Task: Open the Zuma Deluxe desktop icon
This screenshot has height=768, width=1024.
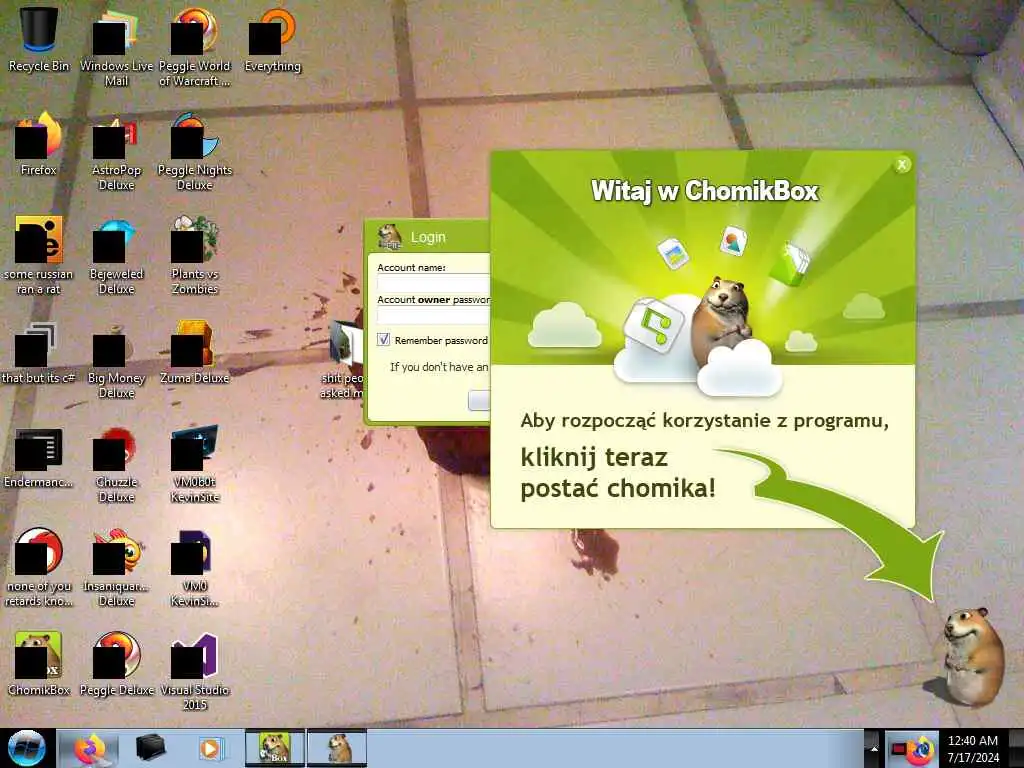Action: click(x=195, y=353)
